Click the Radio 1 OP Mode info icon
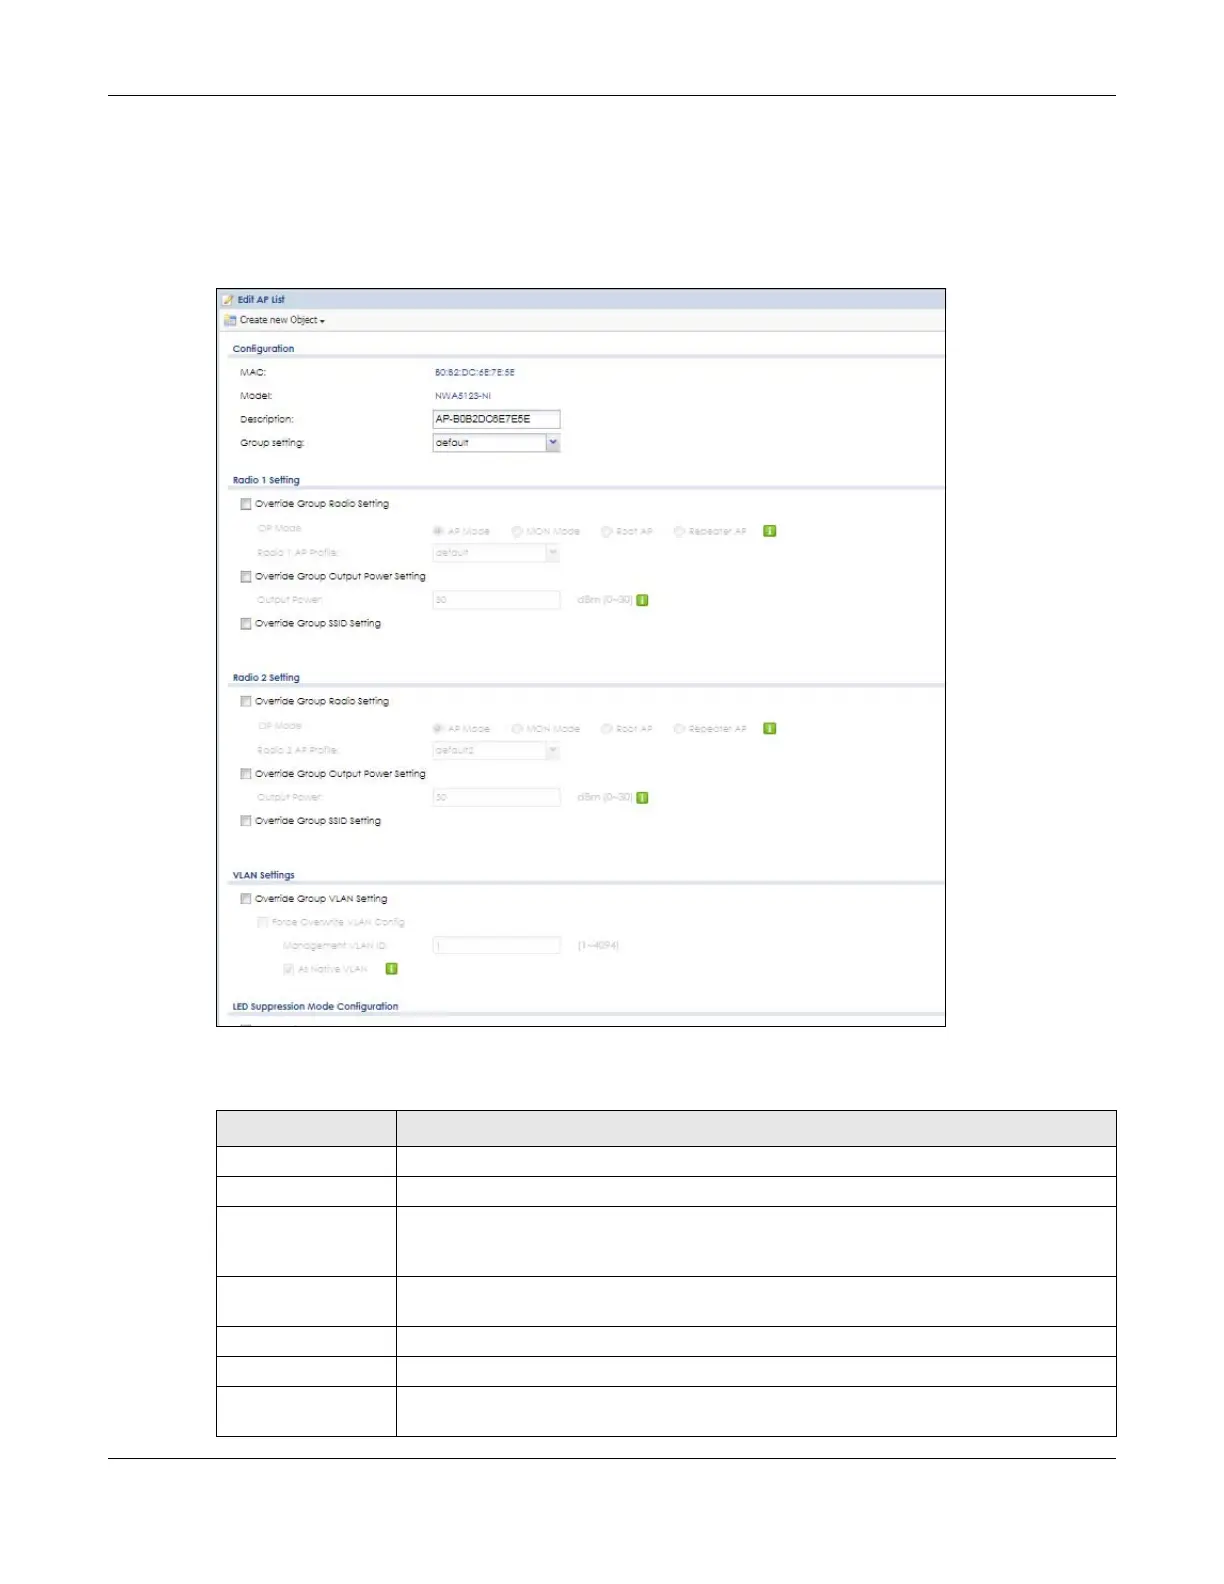The width and height of the screenshot is (1224, 1584). [x=770, y=531]
